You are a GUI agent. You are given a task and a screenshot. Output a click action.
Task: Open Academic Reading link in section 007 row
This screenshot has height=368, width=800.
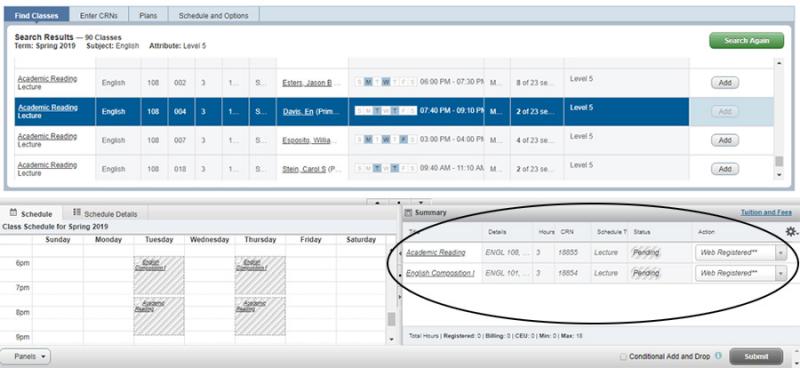47,136
